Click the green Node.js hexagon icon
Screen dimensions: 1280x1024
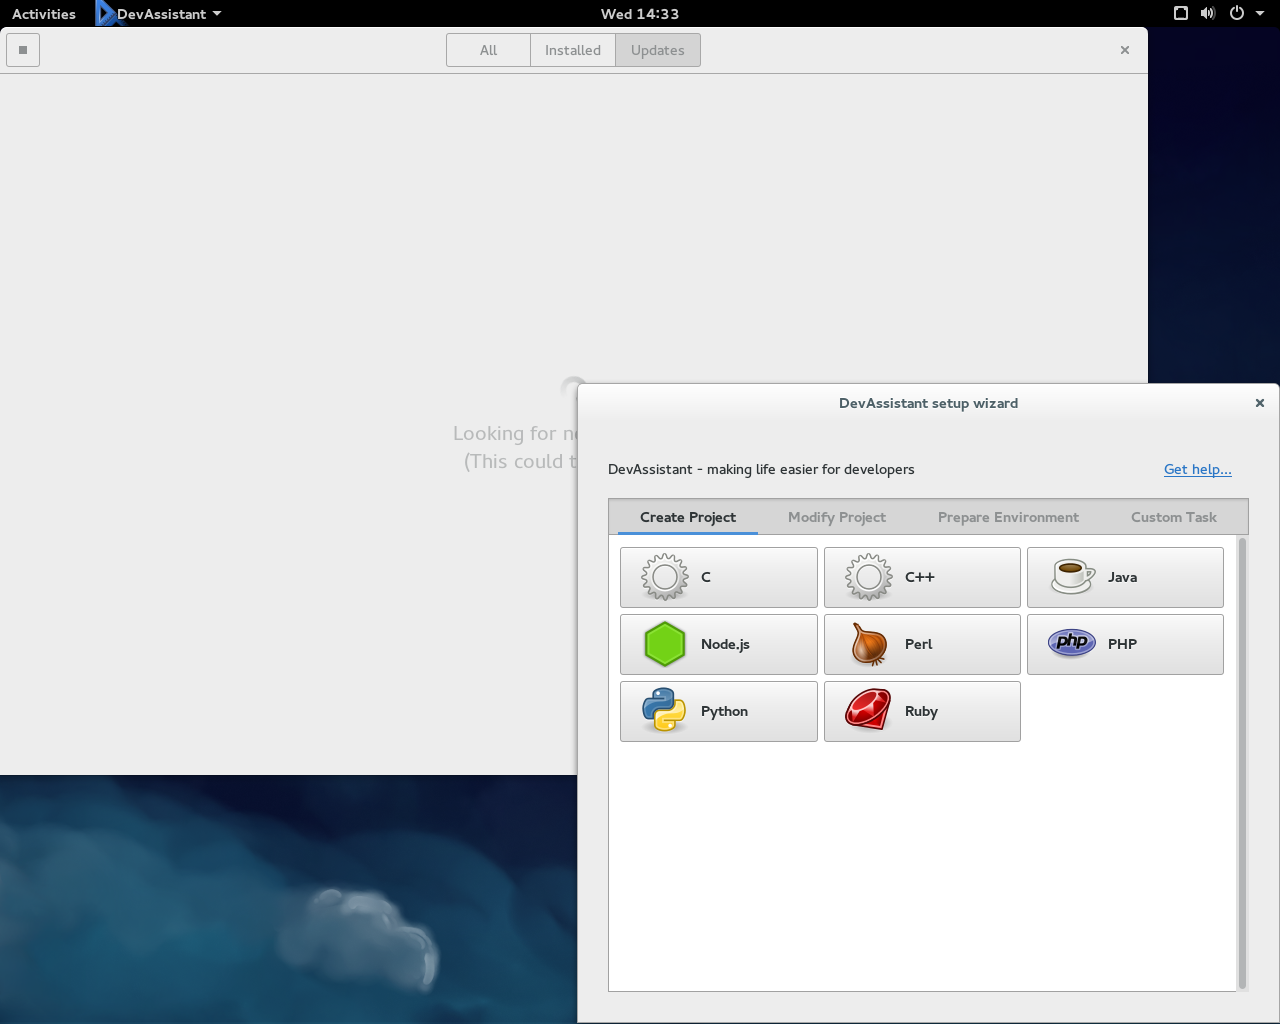665,644
